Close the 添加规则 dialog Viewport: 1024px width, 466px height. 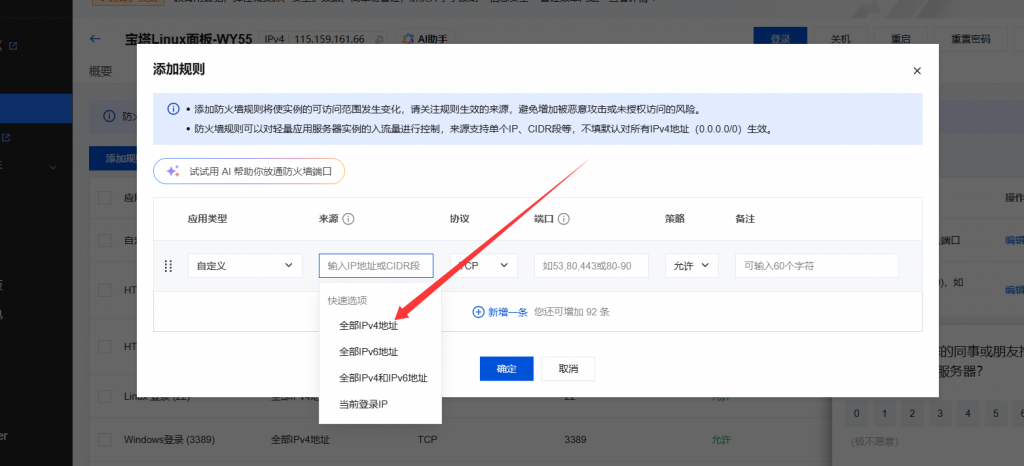coord(917,70)
